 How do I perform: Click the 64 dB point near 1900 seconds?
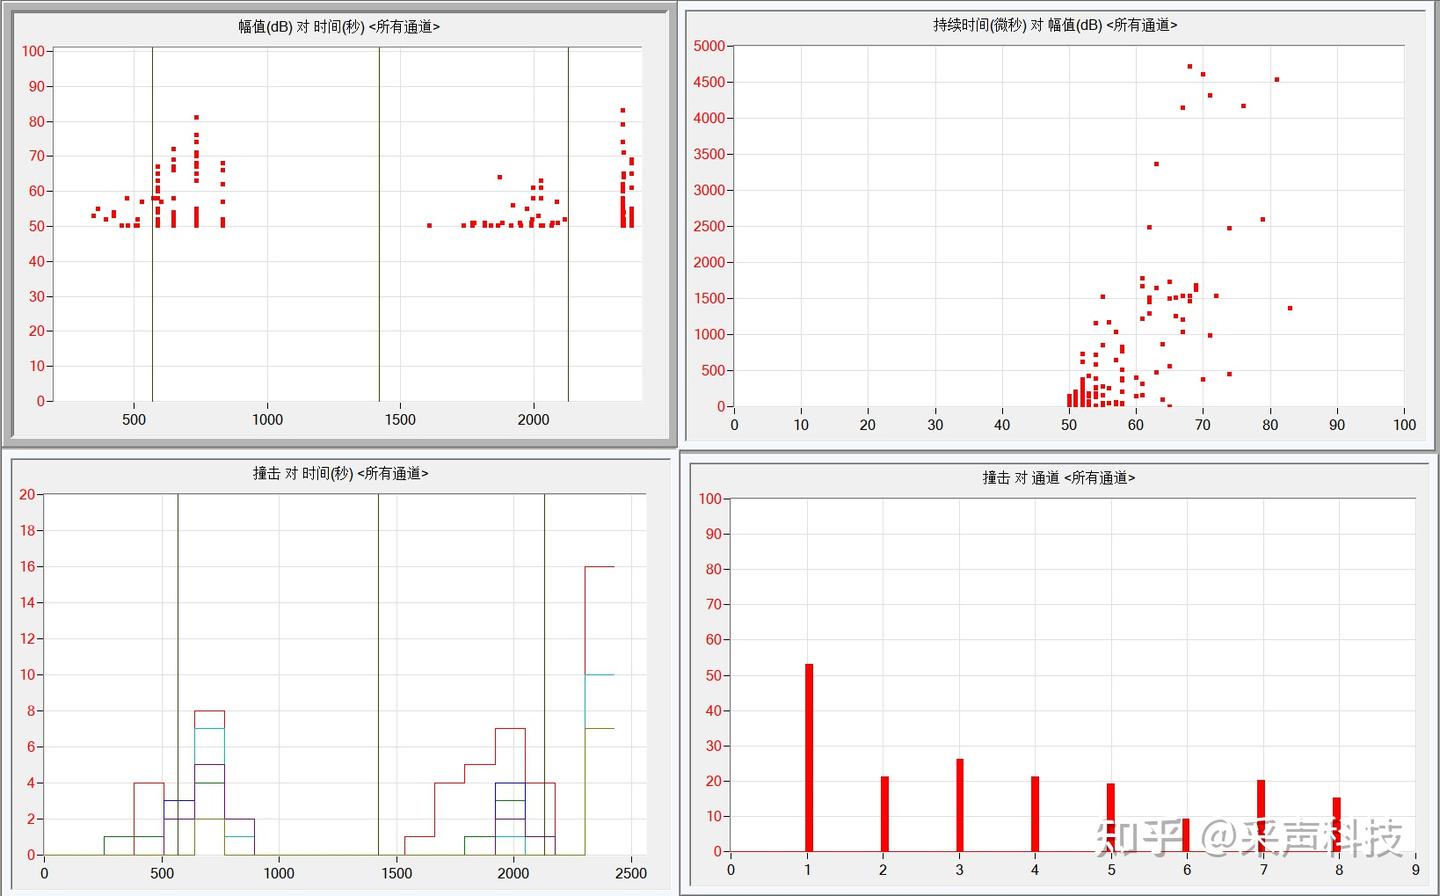pyautogui.click(x=500, y=177)
